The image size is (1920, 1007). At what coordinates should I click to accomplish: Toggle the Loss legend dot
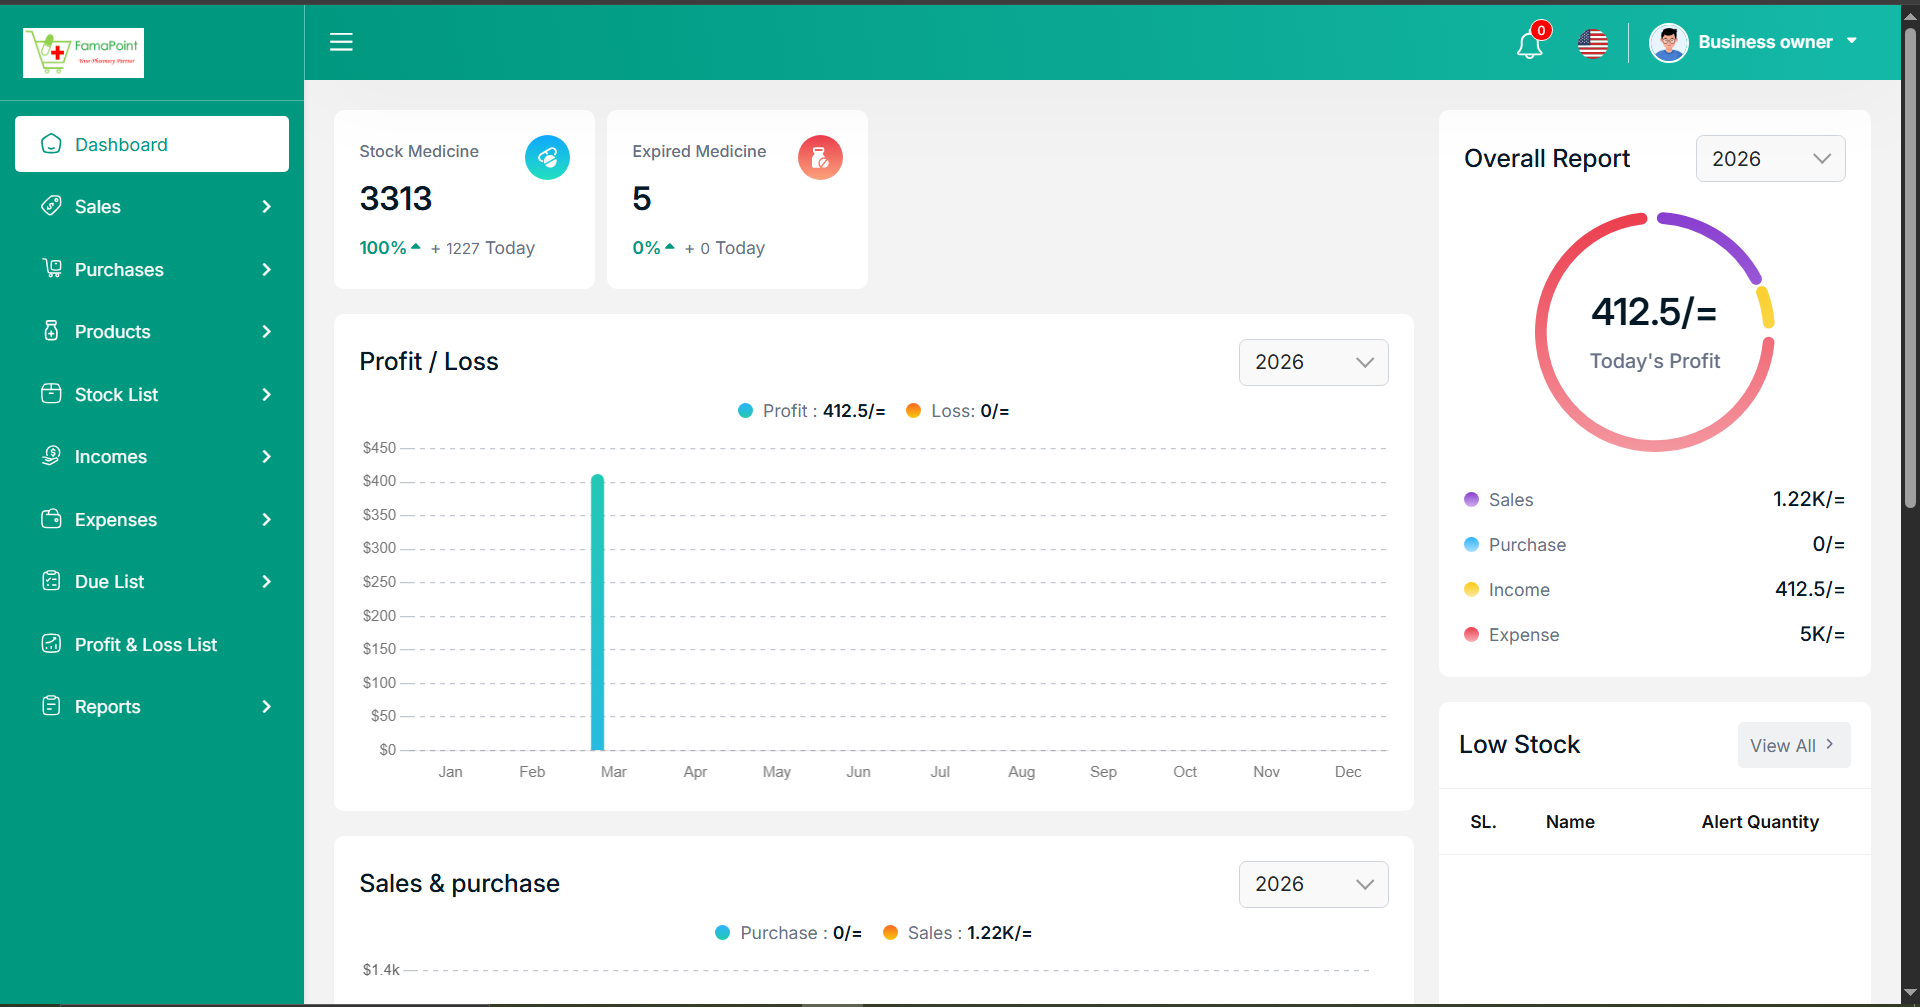point(913,410)
